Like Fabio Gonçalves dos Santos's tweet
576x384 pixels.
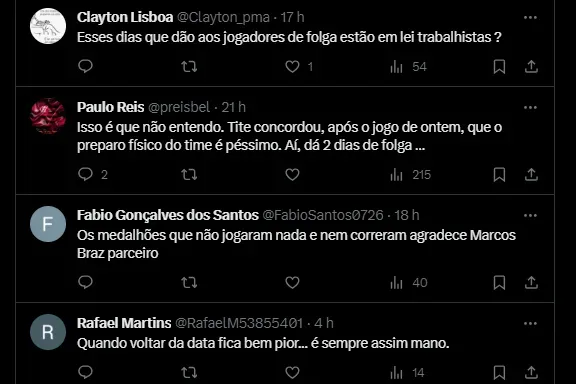tap(292, 283)
